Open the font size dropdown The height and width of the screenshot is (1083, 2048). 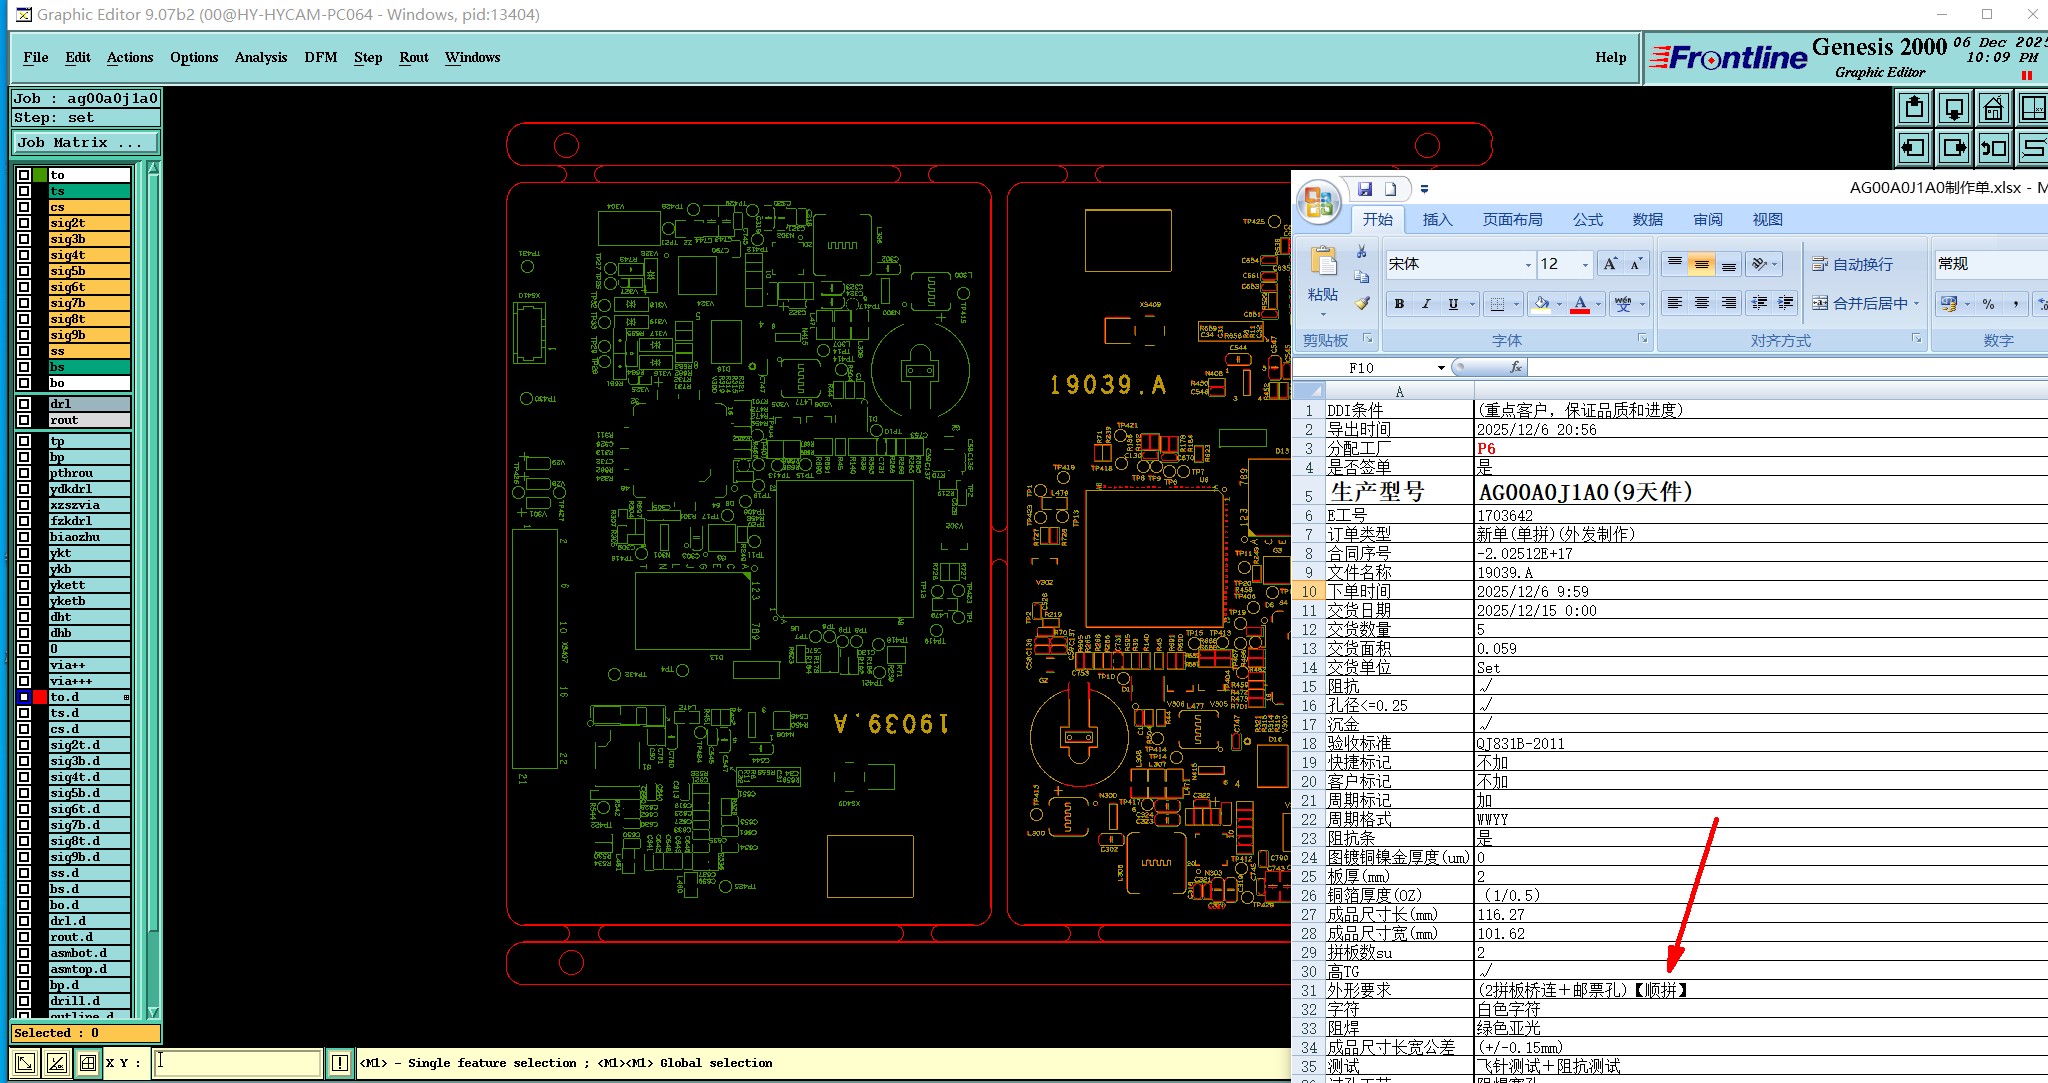(x=1585, y=265)
